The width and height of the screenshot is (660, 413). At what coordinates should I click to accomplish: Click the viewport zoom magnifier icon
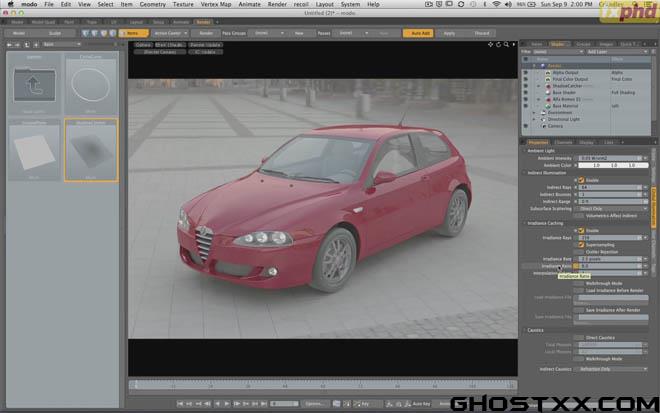(x=506, y=44)
